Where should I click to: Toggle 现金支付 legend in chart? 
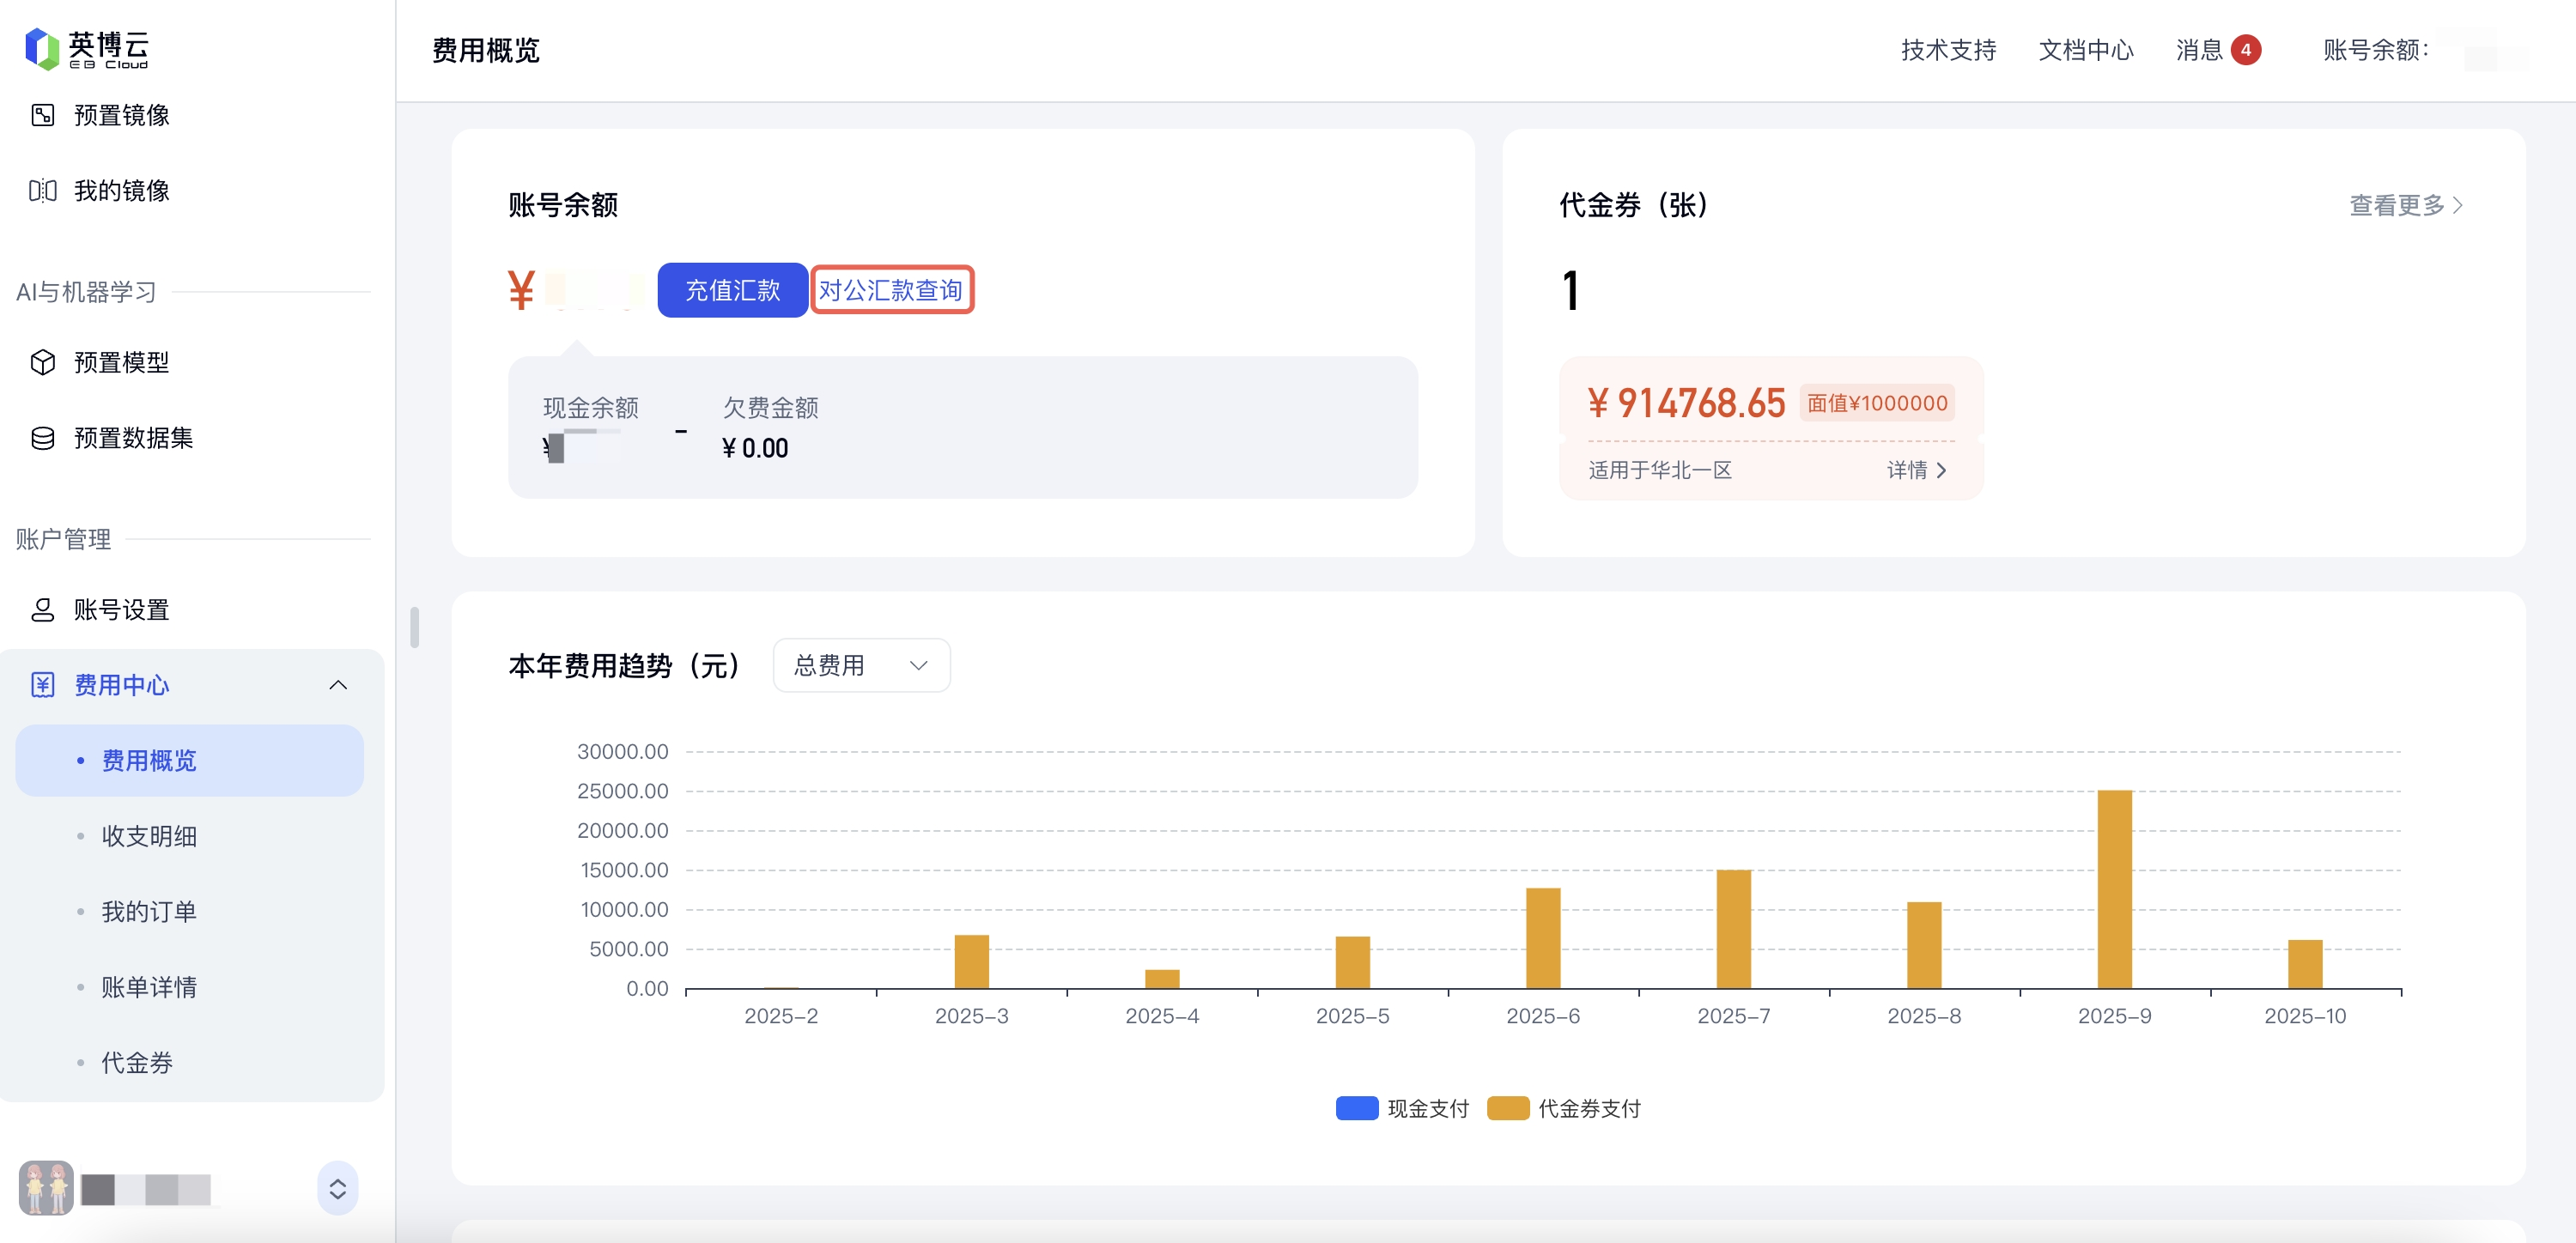point(1357,1108)
